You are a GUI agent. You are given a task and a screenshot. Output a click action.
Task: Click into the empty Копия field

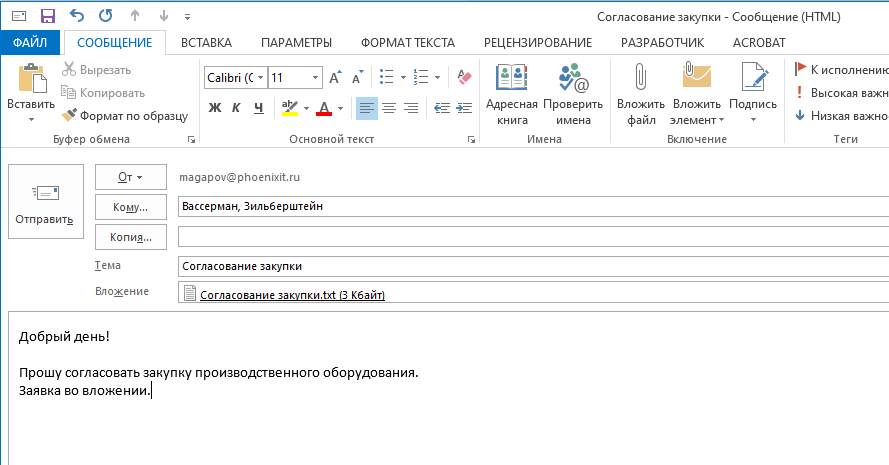(x=533, y=236)
